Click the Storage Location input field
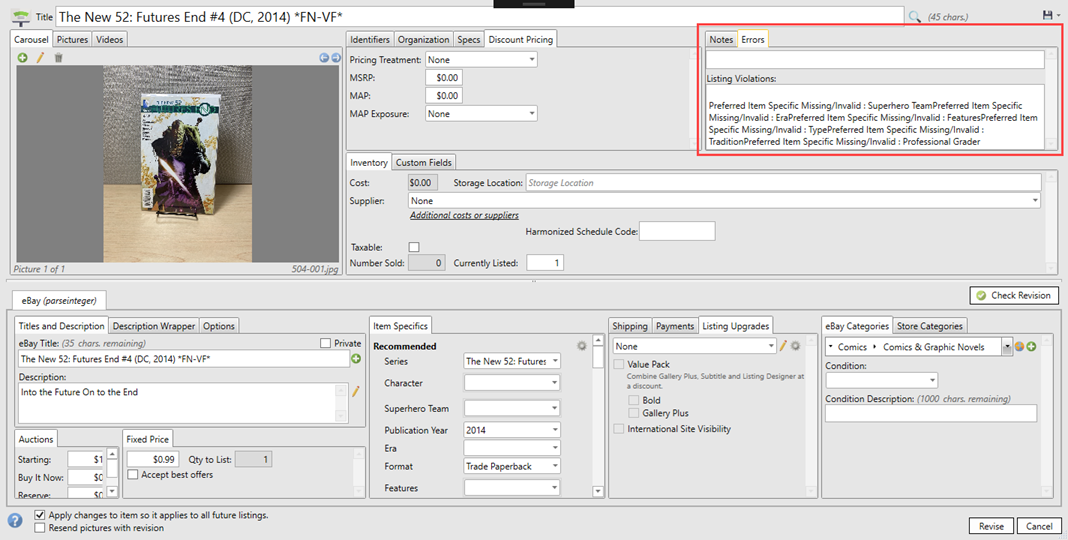This screenshot has height=540, width=1068. pyautogui.click(x=783, y=182)
